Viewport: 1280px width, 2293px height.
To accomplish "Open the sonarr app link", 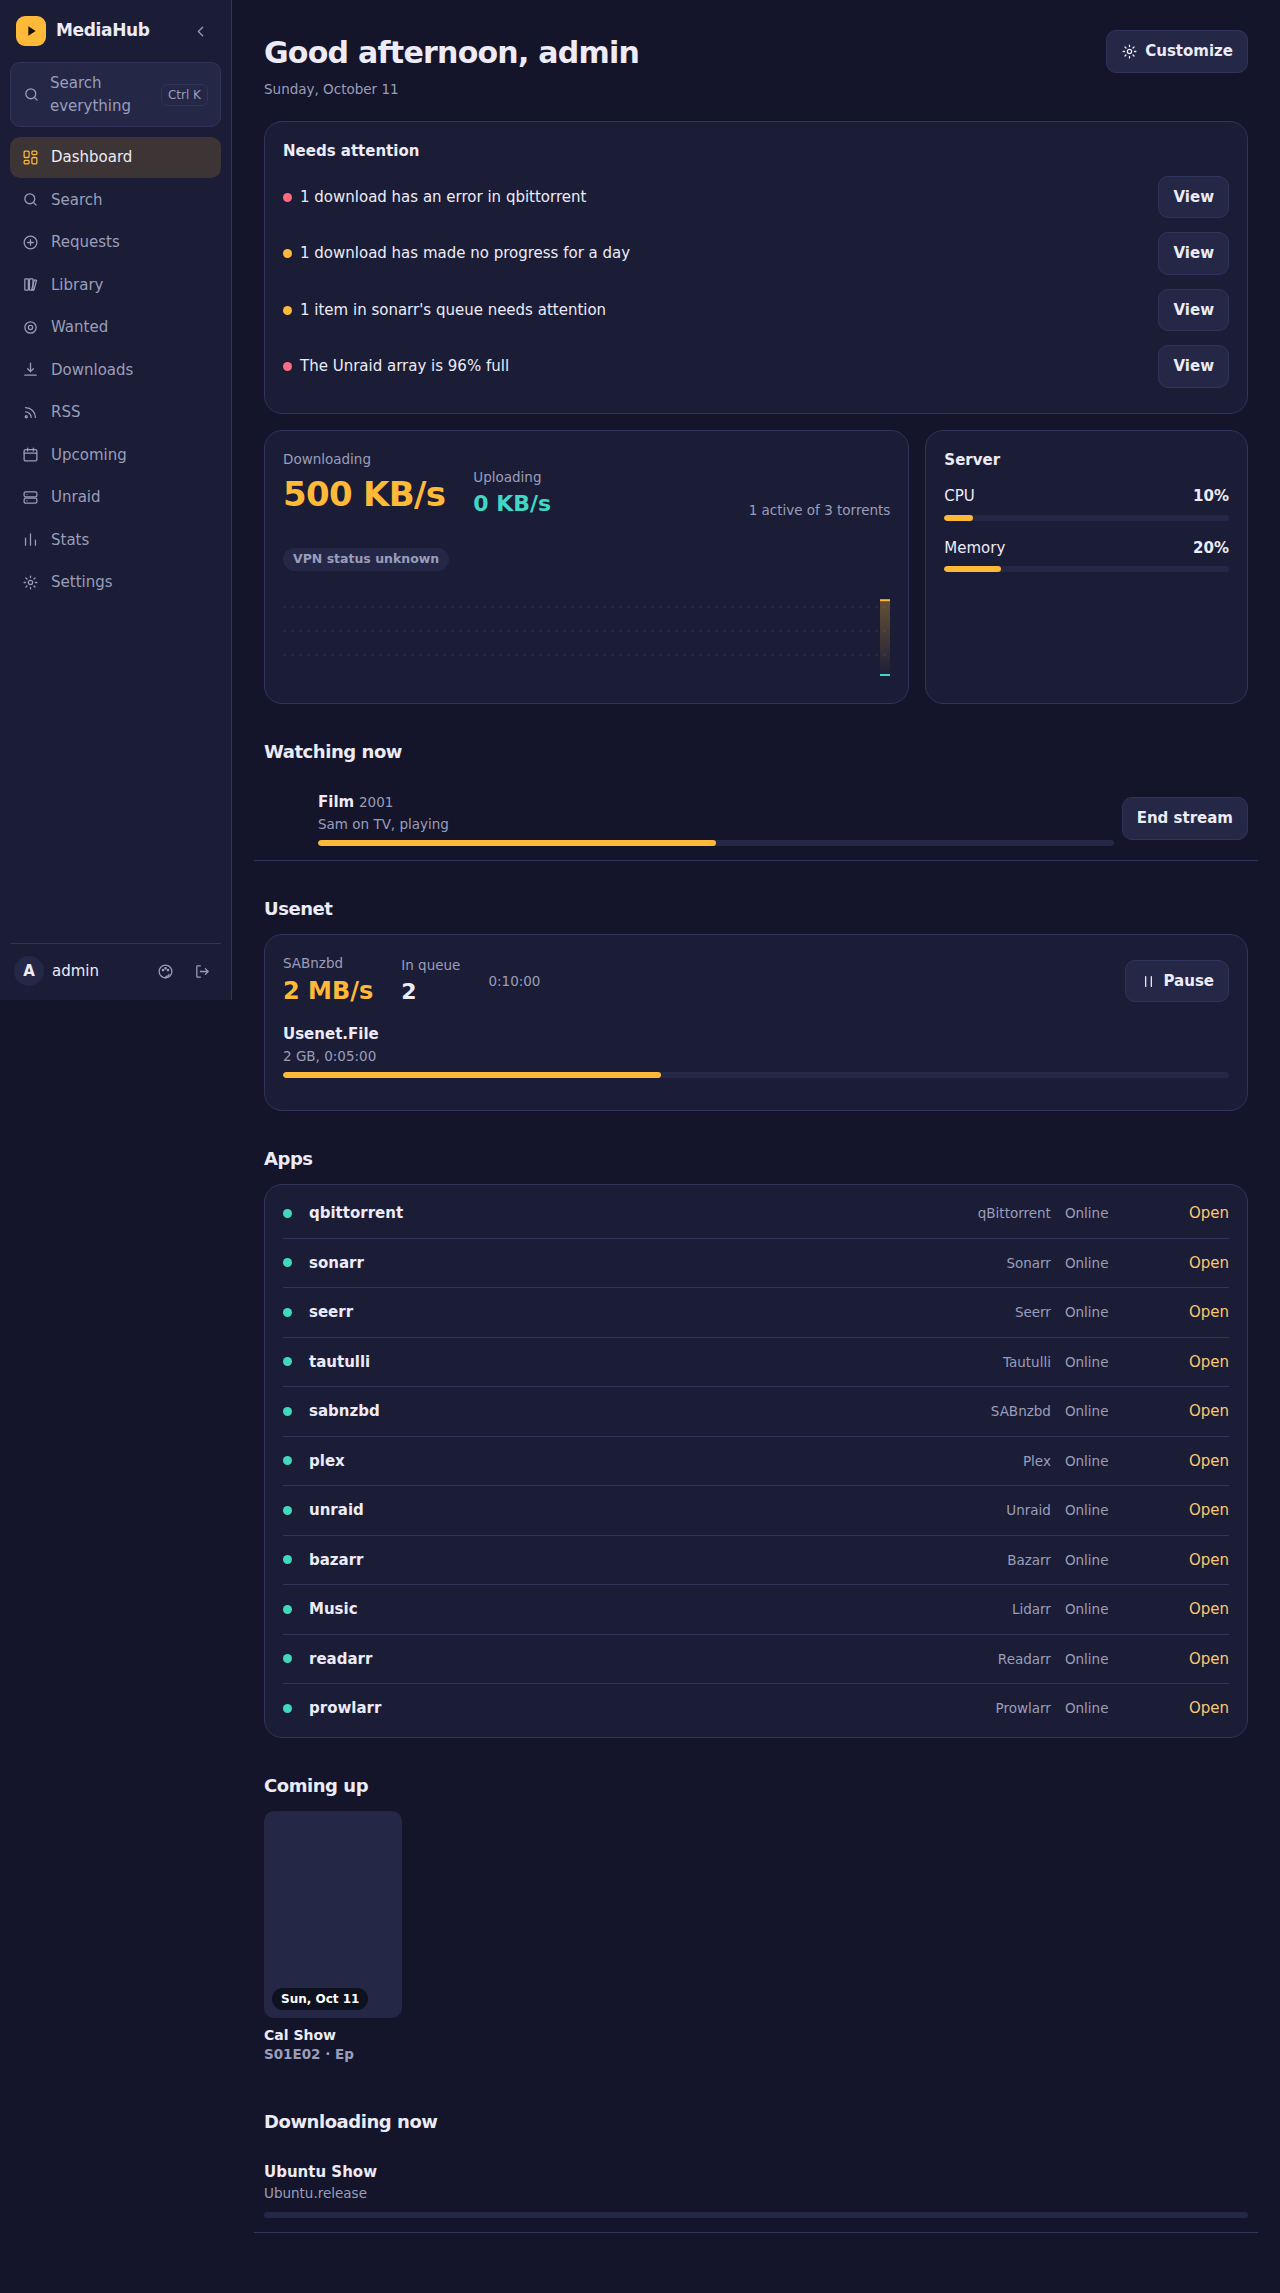I will 1208,1263.
